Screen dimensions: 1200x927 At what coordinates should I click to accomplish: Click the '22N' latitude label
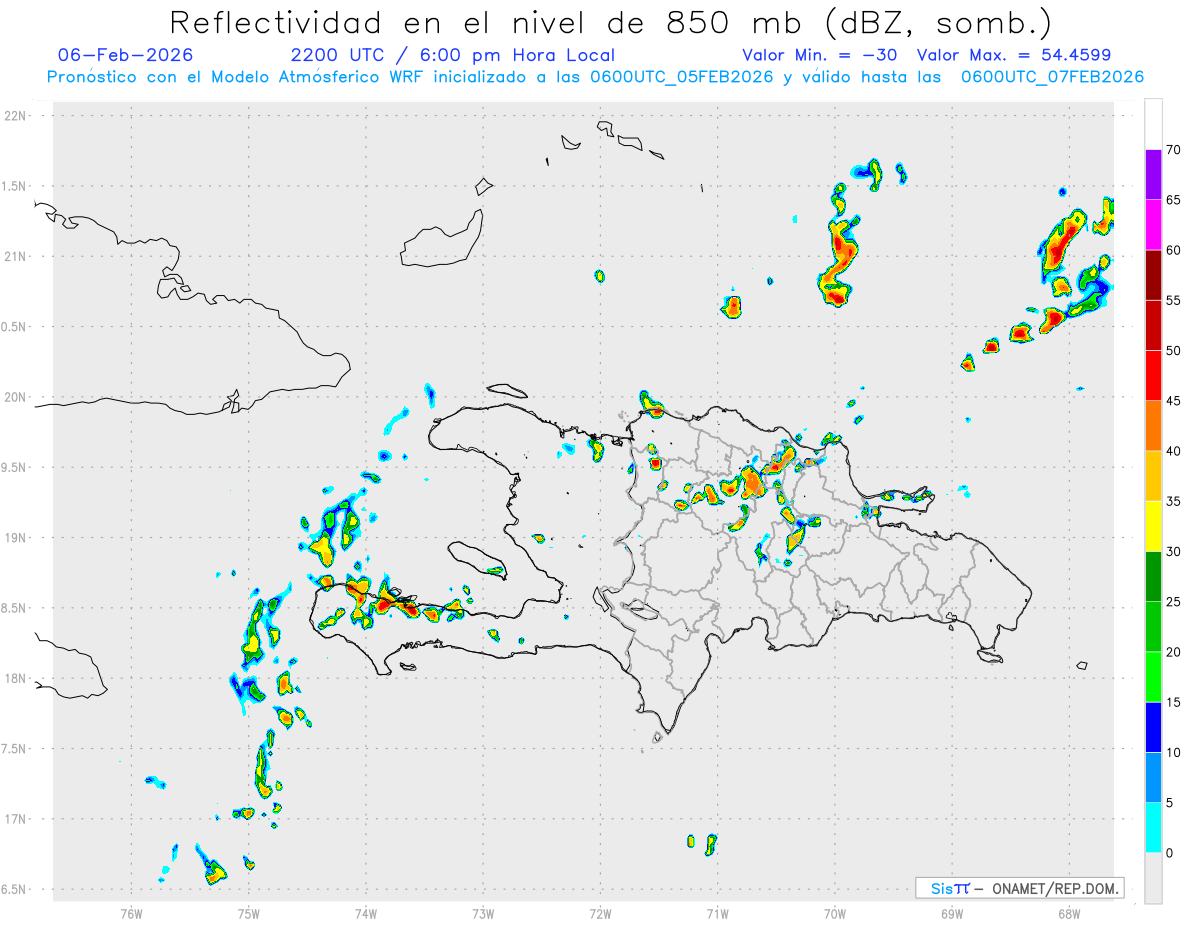coord(16,115)
